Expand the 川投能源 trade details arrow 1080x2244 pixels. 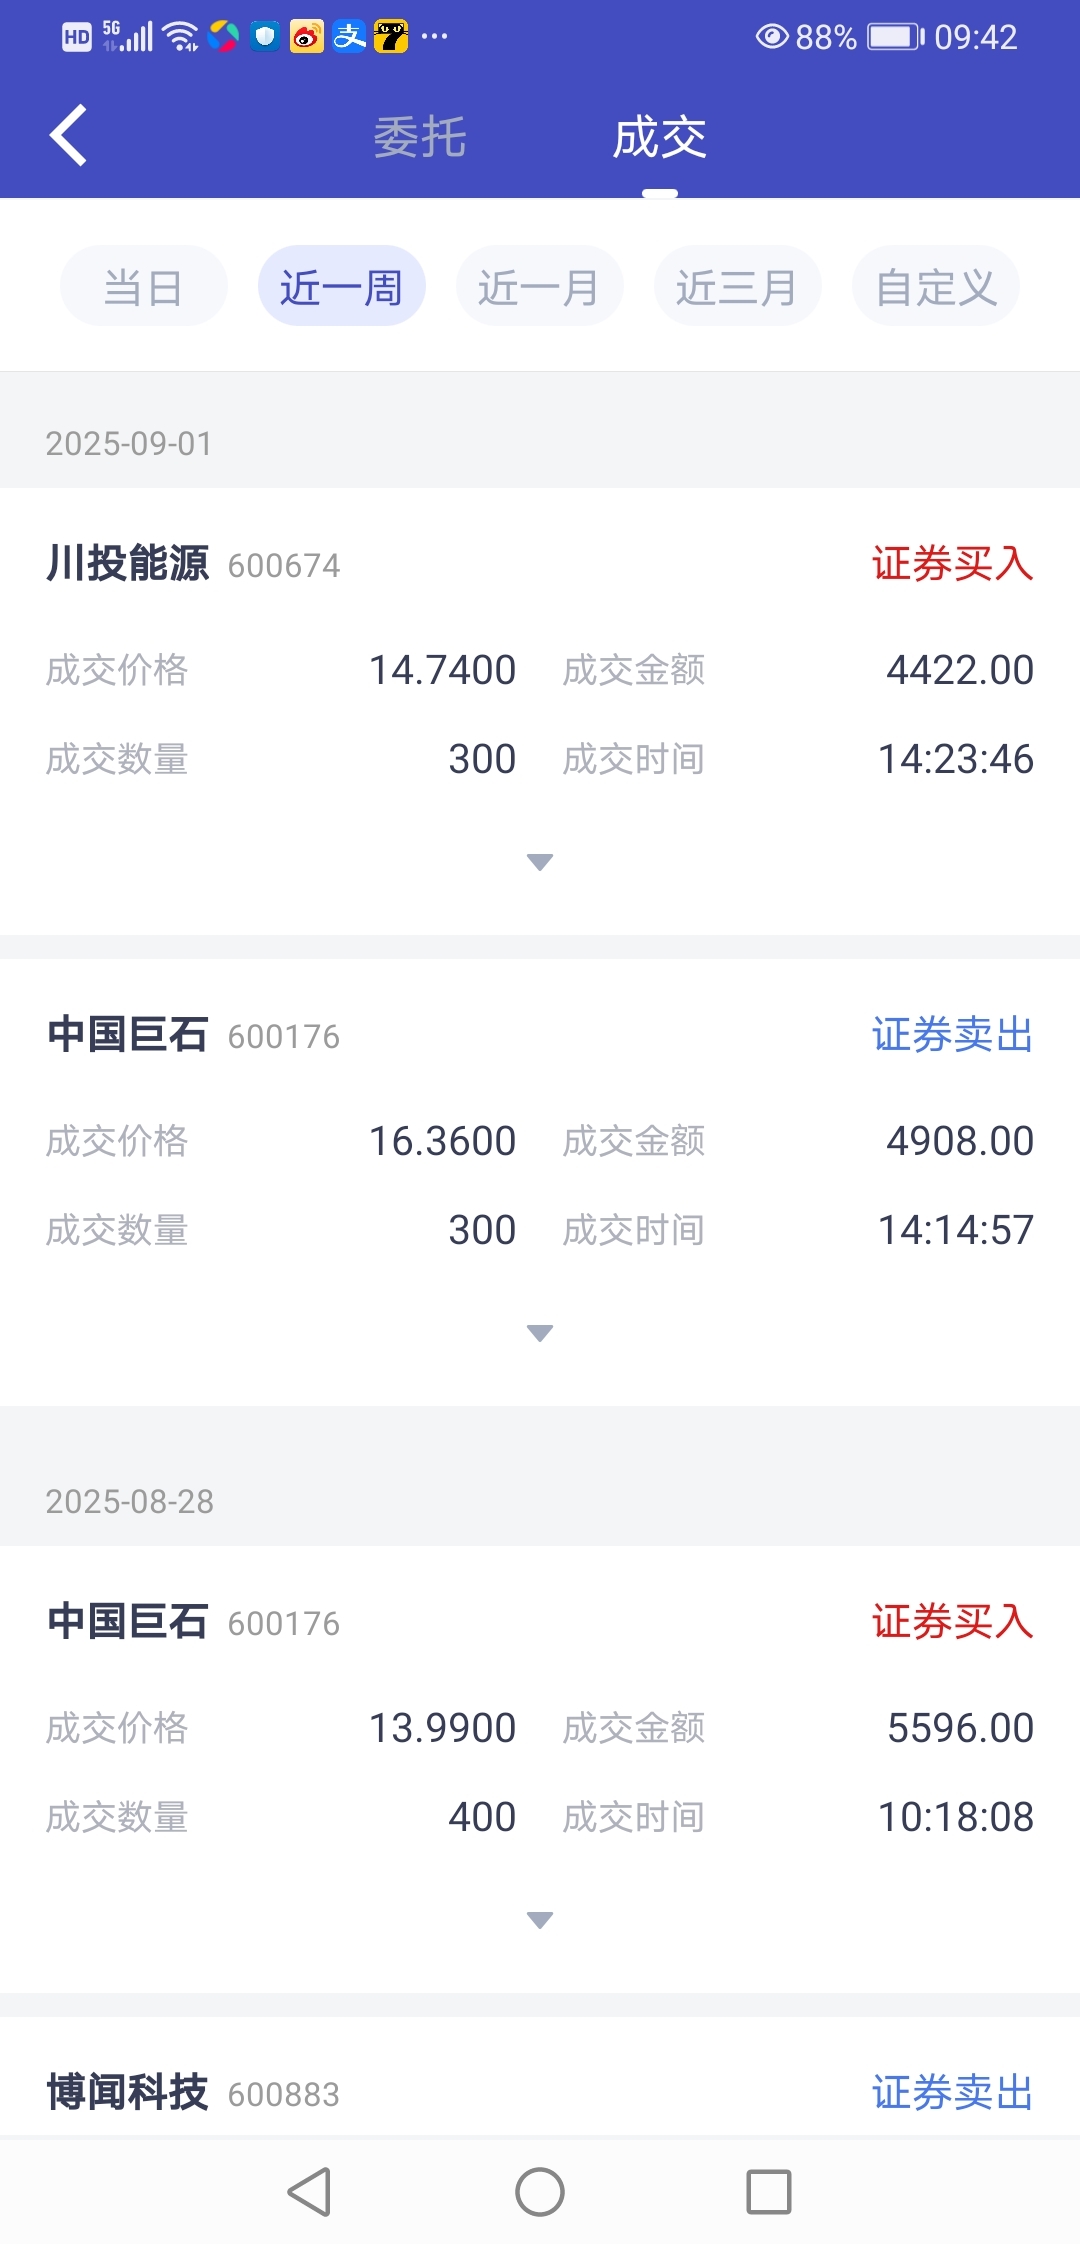pyautogui.click(x=540, y=862)
